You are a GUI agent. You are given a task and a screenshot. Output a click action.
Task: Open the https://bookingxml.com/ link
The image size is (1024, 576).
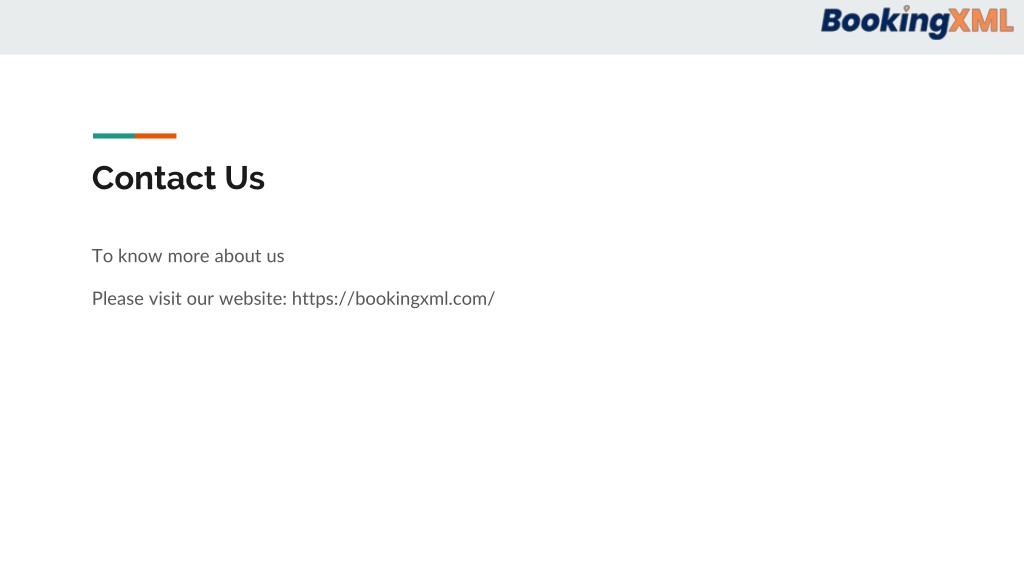pyautogui.click(x=393, y=298)
